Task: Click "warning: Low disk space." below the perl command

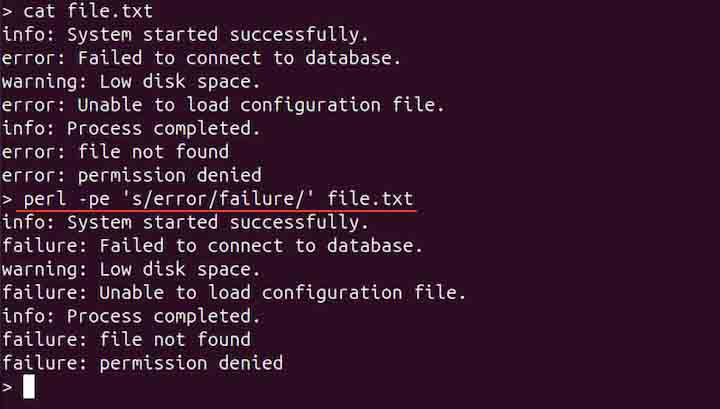Action: (x=131, y=269)
